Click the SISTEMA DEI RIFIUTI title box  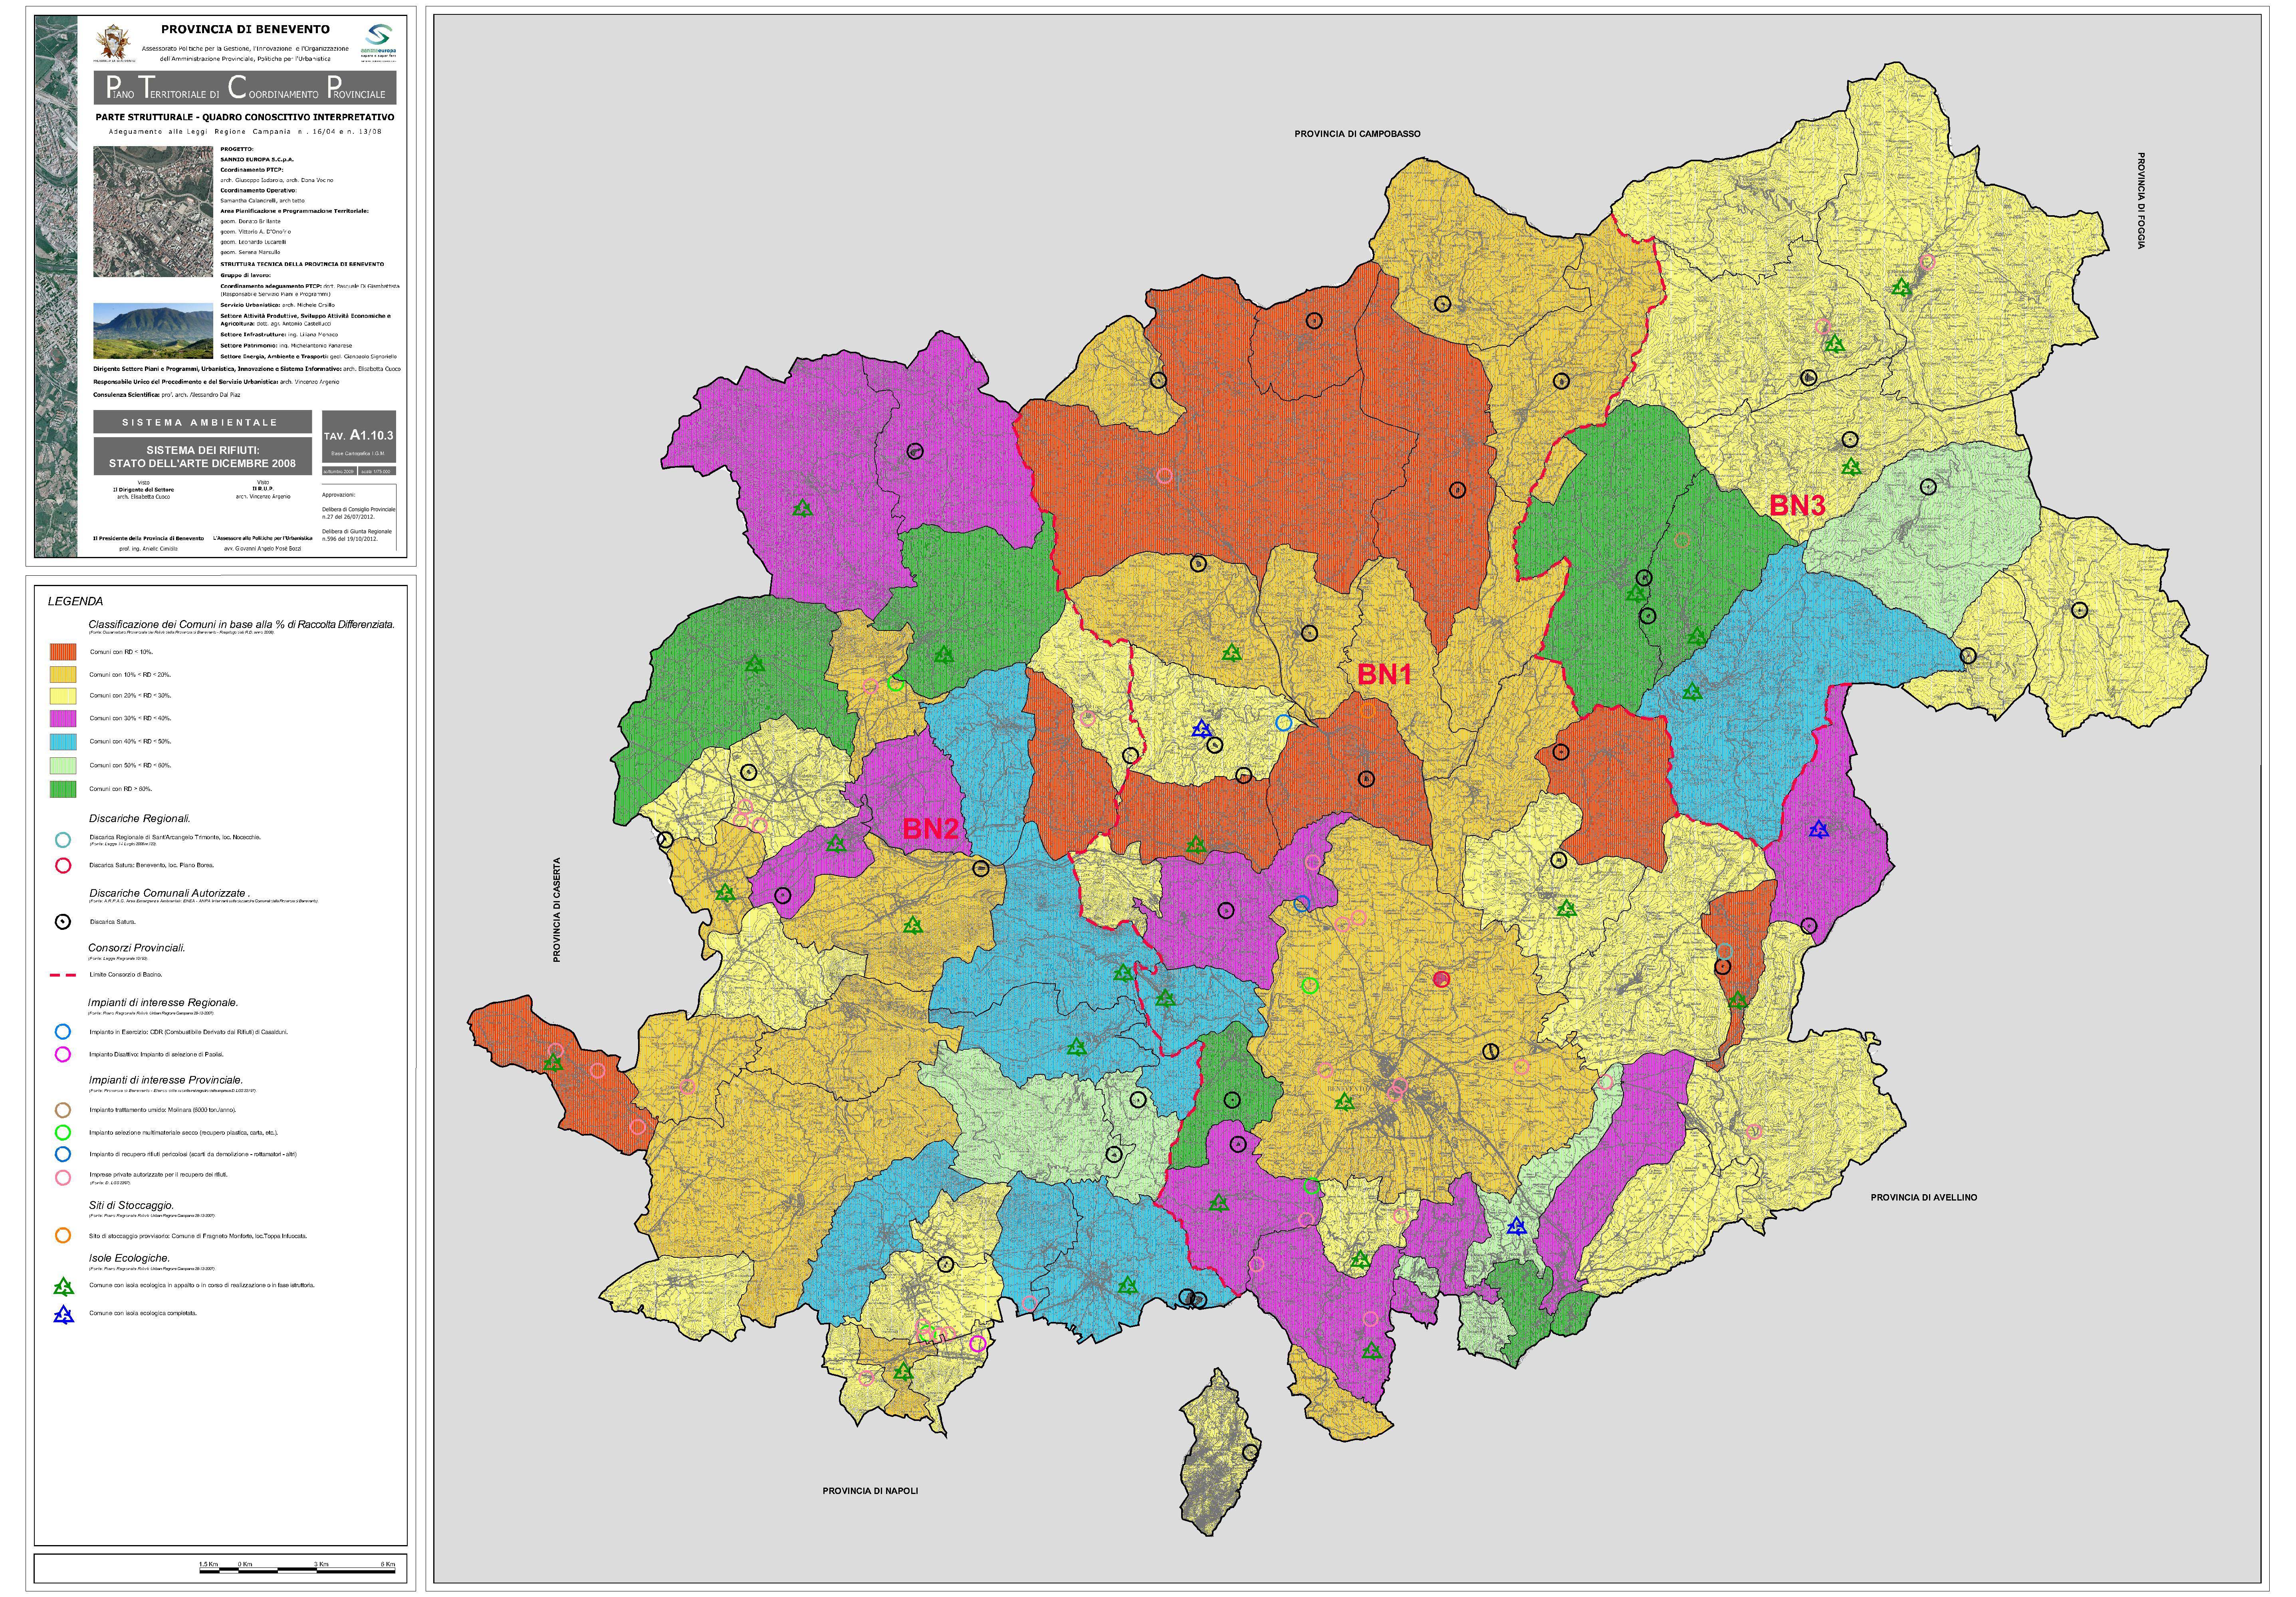[202, 456]
